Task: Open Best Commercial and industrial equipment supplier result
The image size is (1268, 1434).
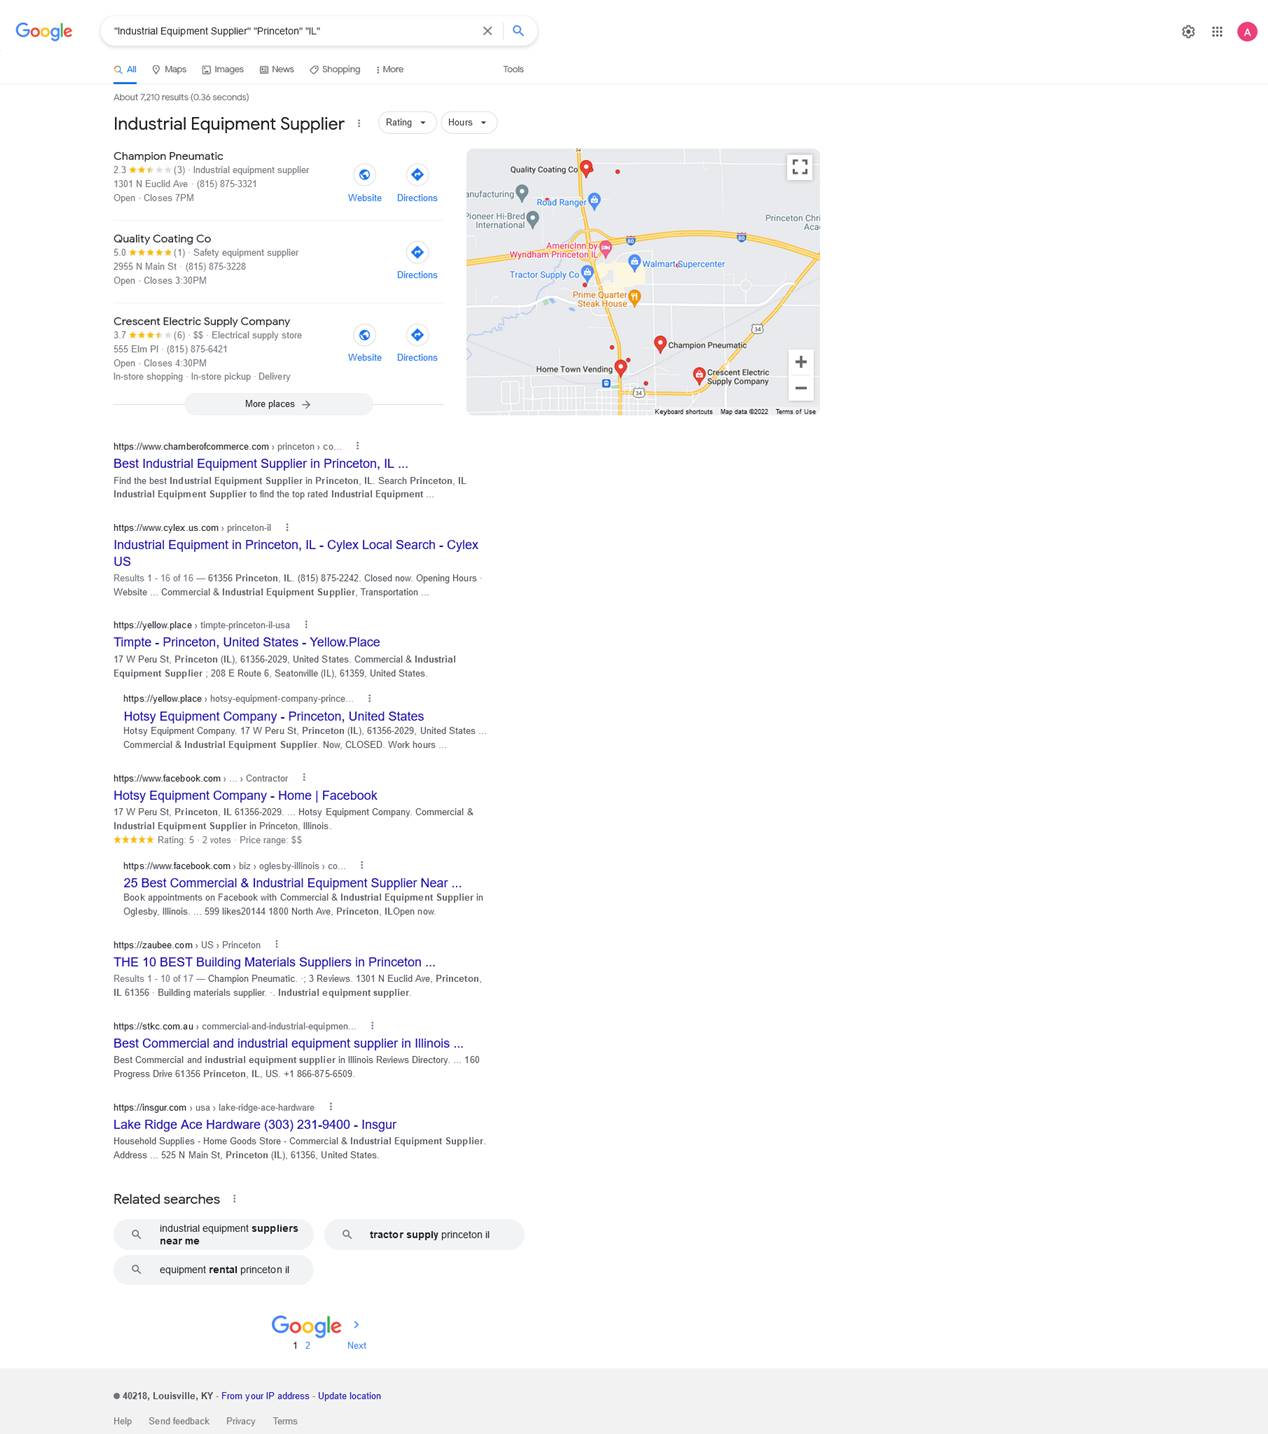Action: coord(288,1043)
